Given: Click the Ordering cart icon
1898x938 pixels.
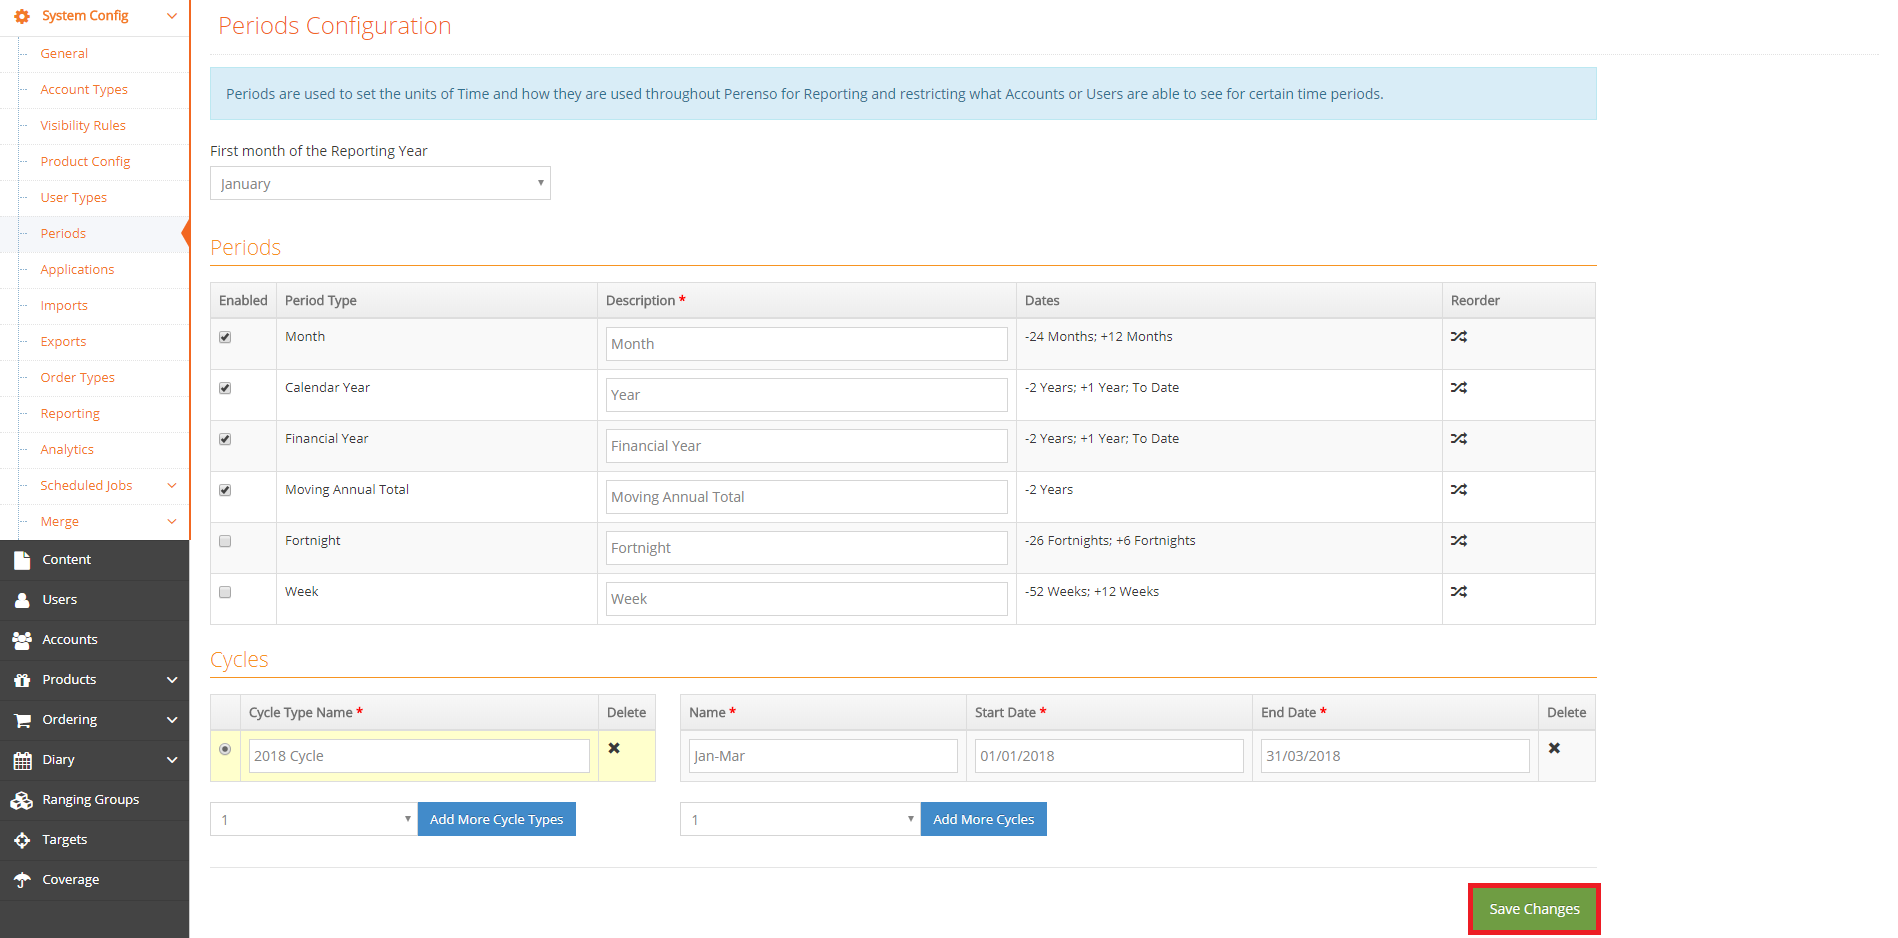Looking at the screenshot, I should [22, 720].
